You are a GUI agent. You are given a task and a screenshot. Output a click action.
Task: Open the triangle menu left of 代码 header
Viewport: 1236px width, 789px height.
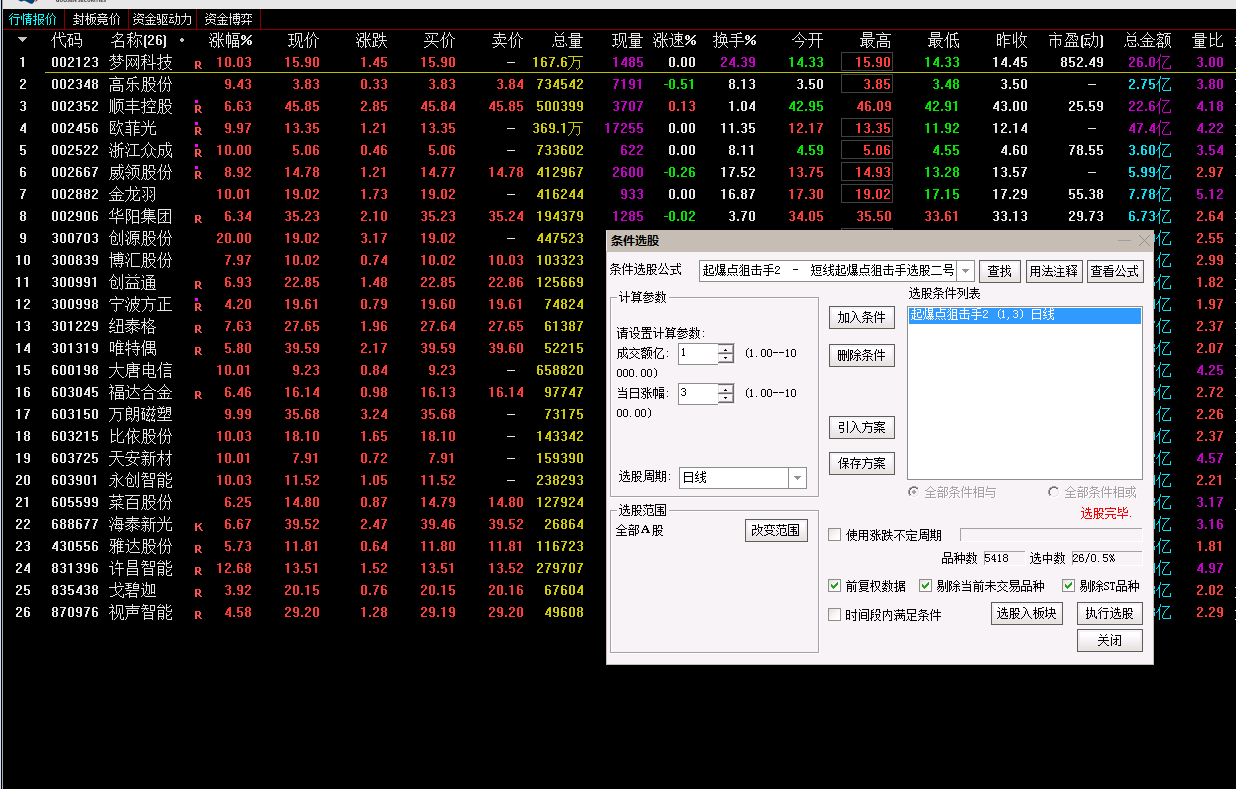pyautogui.click(x=22, y=40)
